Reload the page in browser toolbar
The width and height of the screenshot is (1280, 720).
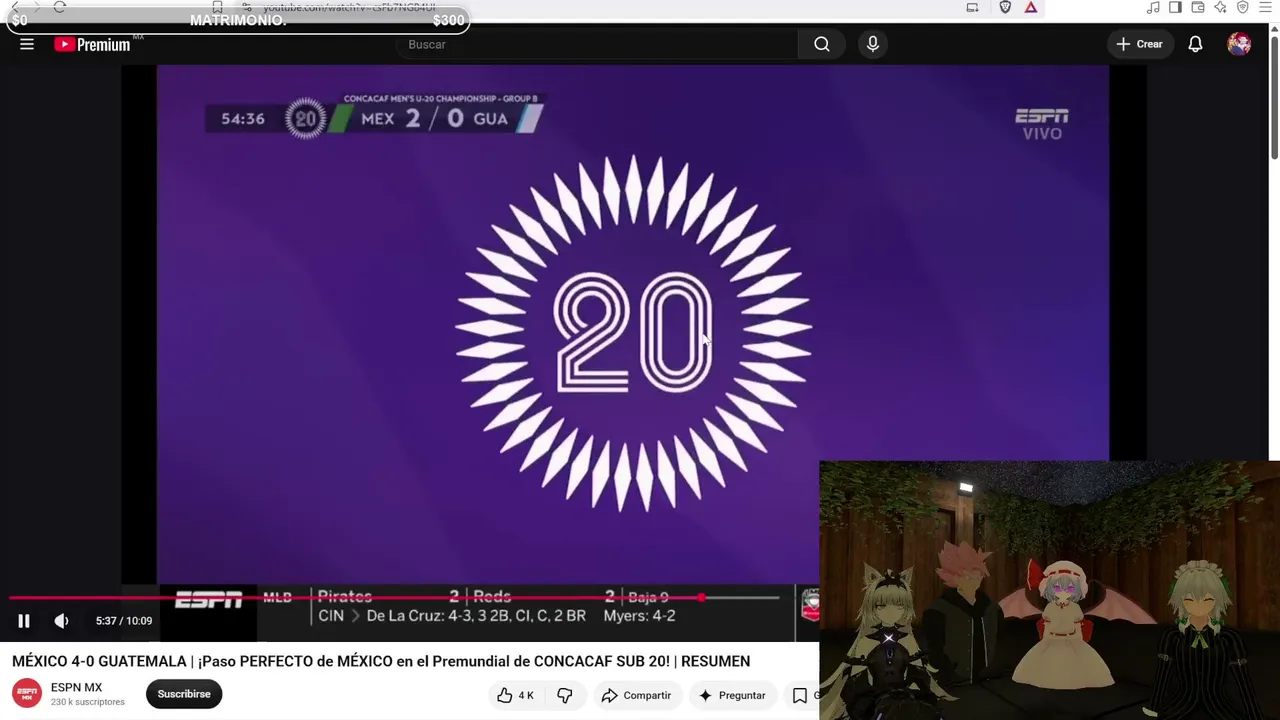[x=60, y=7]
